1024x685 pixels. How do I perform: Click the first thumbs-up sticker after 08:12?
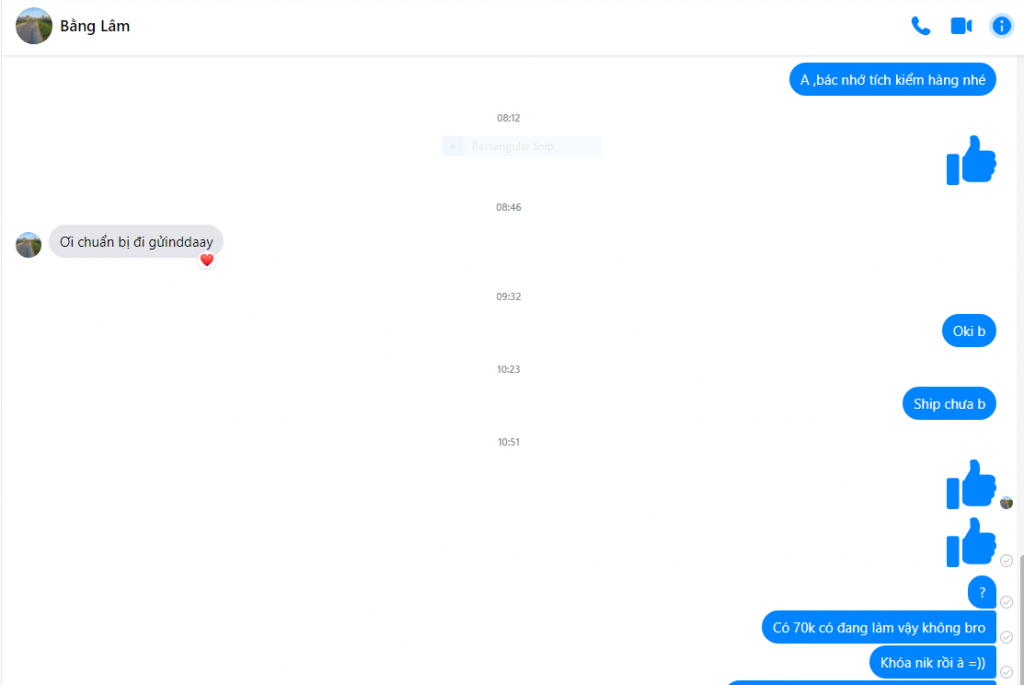tap(971, 160)
